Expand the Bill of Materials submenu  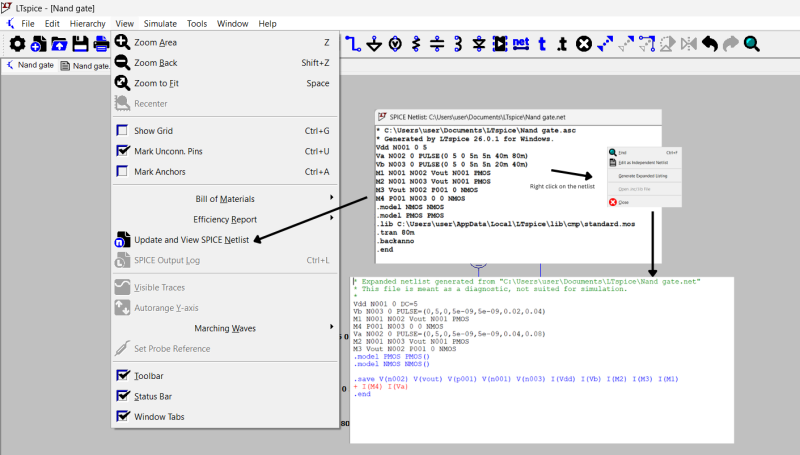(x=225, y=199)
